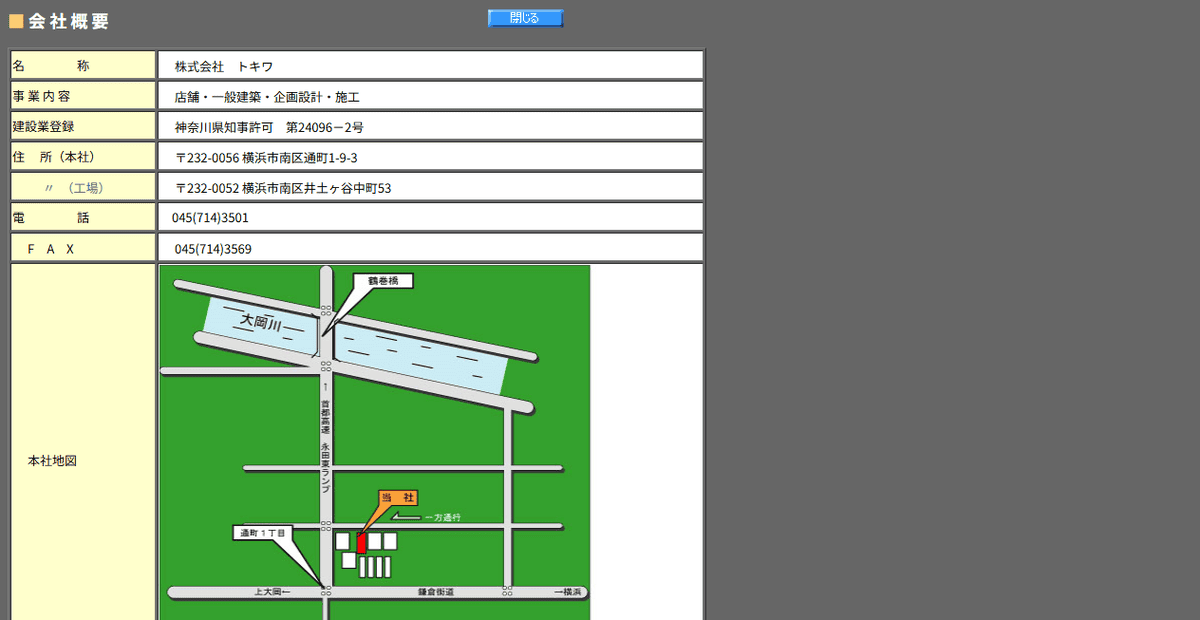Click the 閉じる close button

coord(524,17)
